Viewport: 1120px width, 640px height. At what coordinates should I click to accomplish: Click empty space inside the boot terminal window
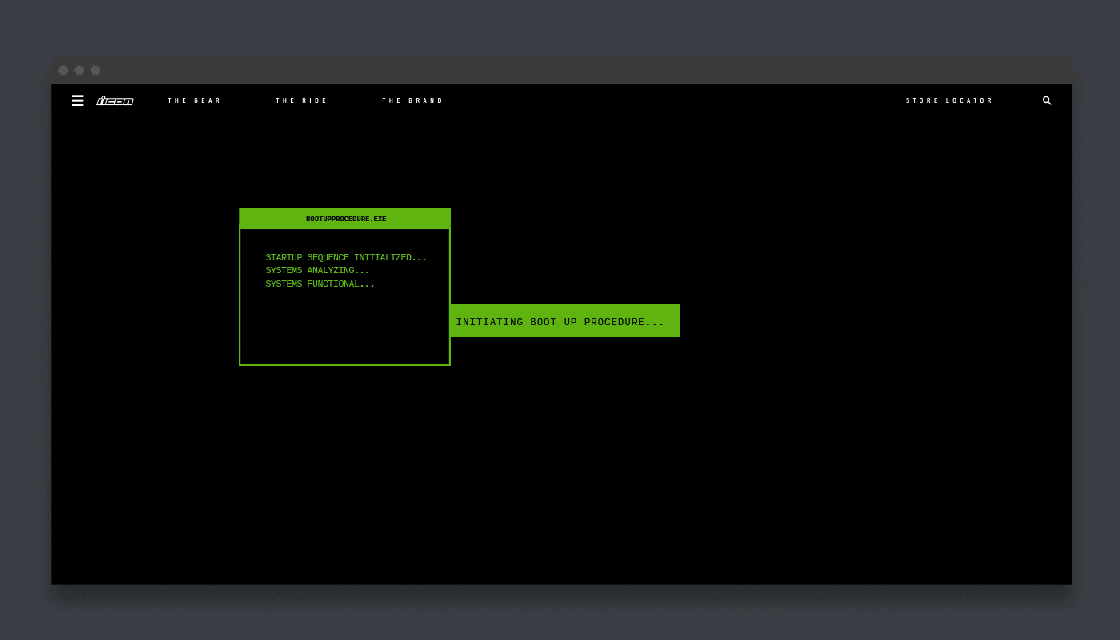coord(345,330)
